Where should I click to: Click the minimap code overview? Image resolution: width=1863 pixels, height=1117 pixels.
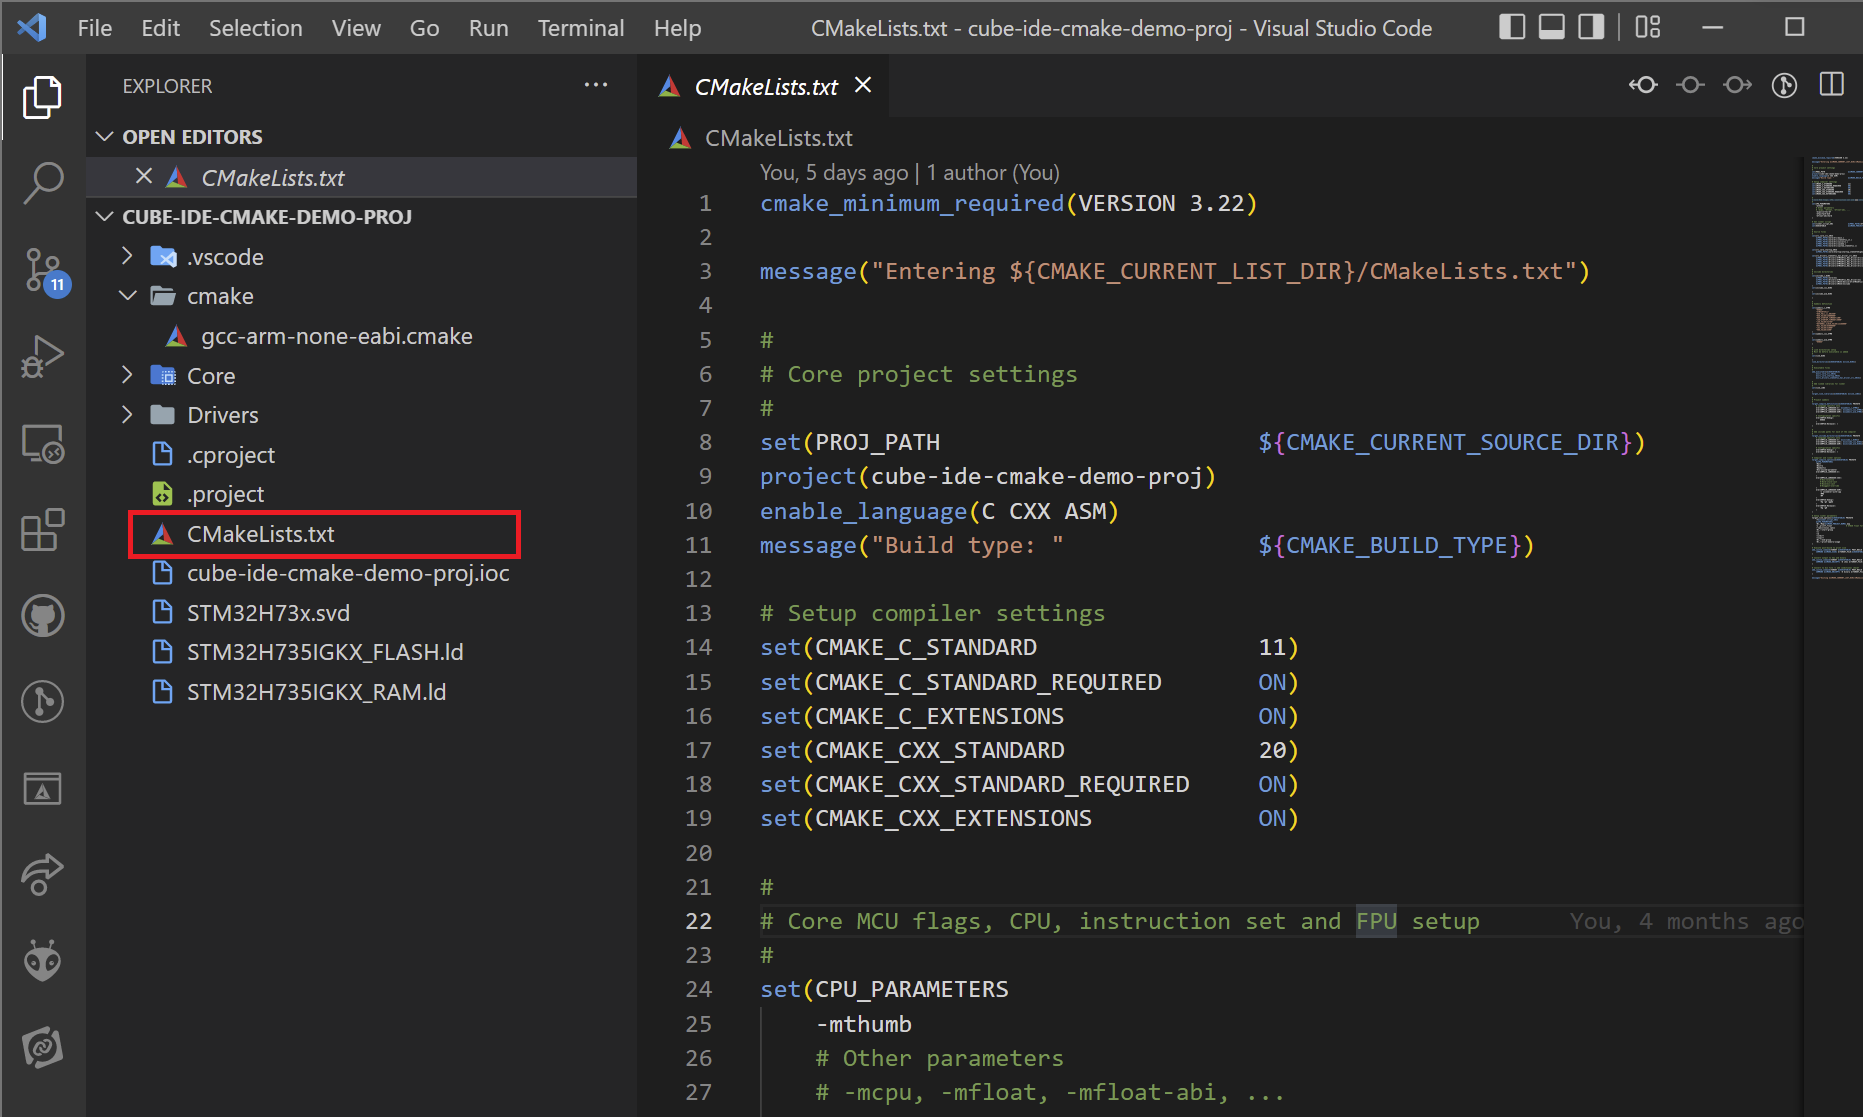[1836, 370]
